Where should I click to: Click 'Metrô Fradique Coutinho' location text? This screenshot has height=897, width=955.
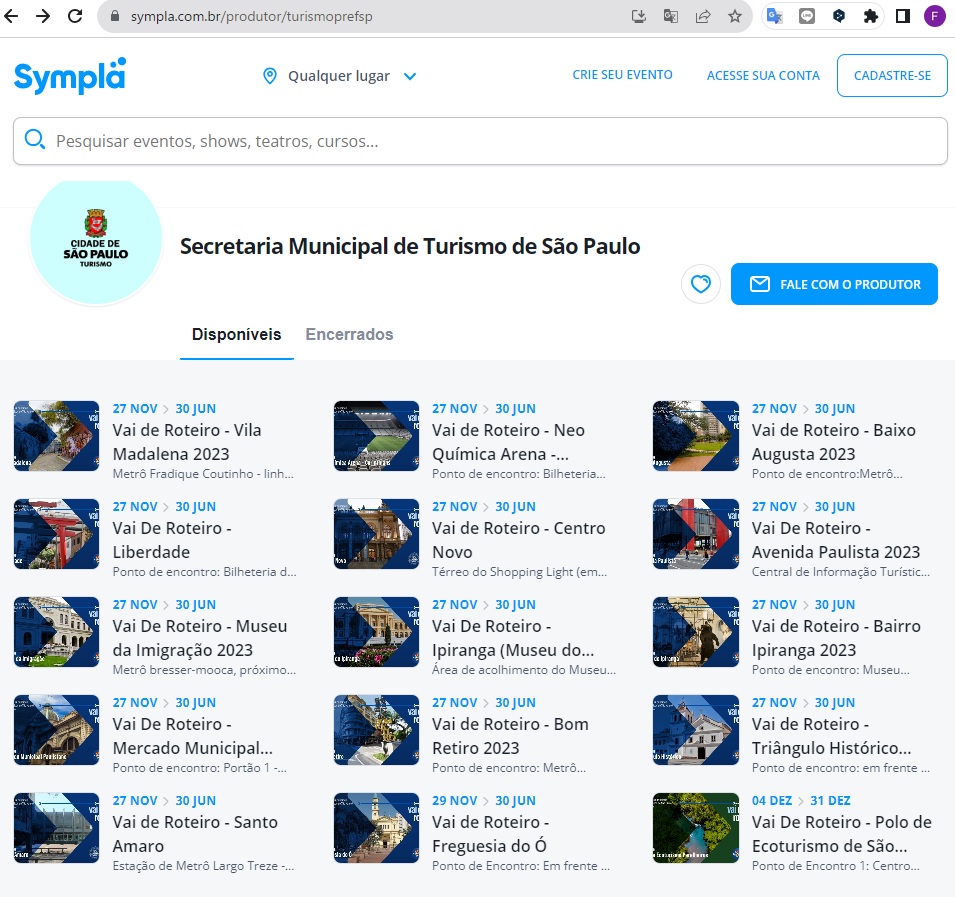203,474
